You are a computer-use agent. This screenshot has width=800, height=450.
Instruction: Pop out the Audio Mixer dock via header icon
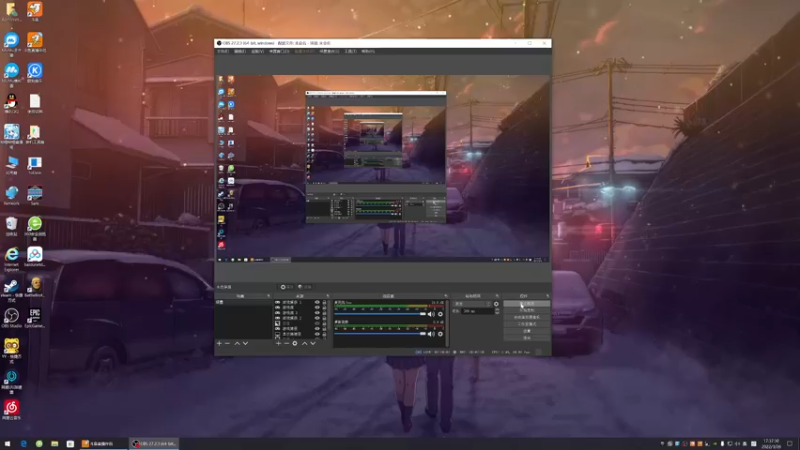pos(446,295)
